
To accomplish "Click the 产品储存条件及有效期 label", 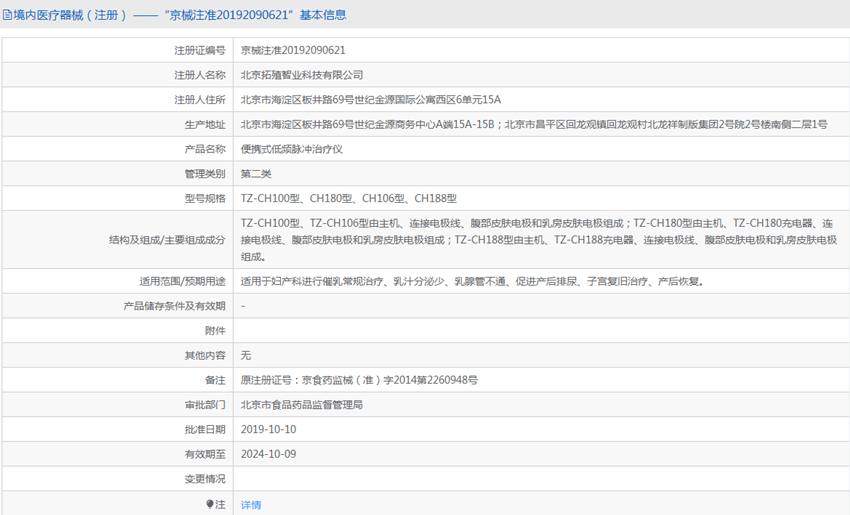I will 174,306.
